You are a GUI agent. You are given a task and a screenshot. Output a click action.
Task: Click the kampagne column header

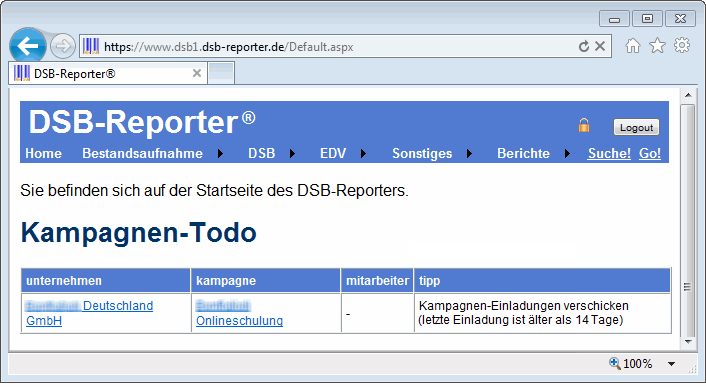coord(266,281)
